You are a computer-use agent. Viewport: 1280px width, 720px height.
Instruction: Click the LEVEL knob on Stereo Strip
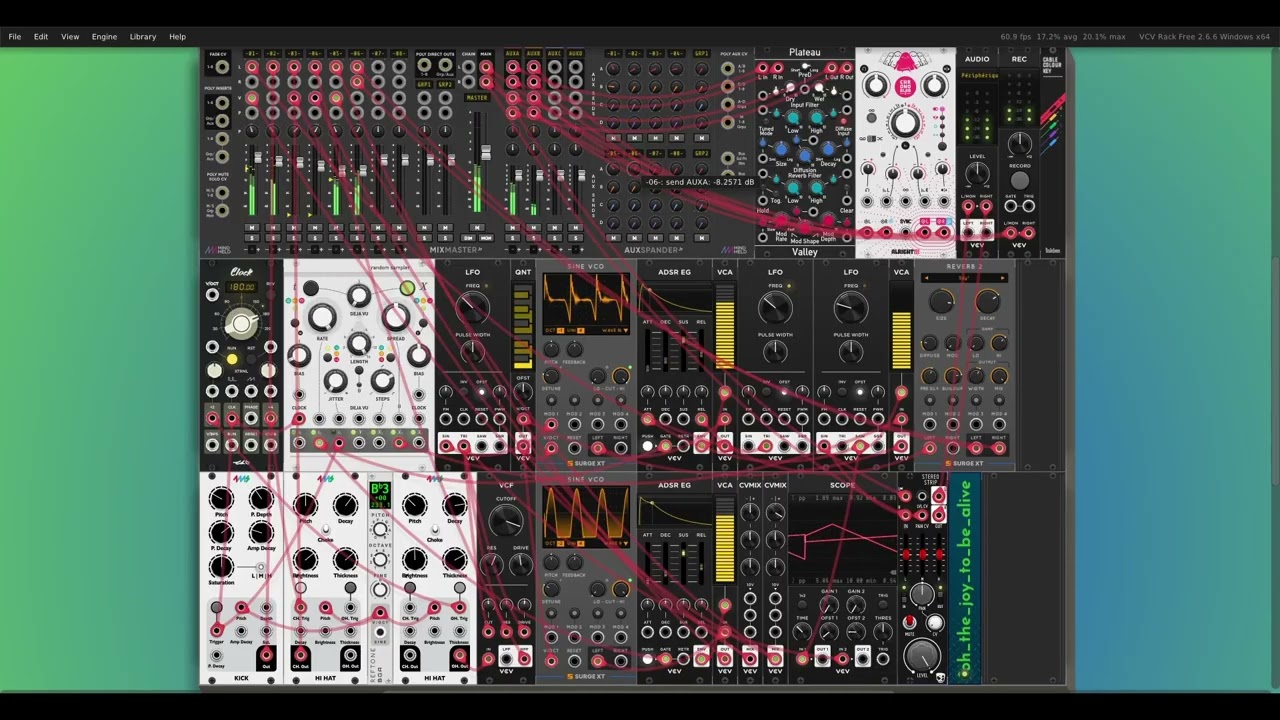tap(922, 655)
